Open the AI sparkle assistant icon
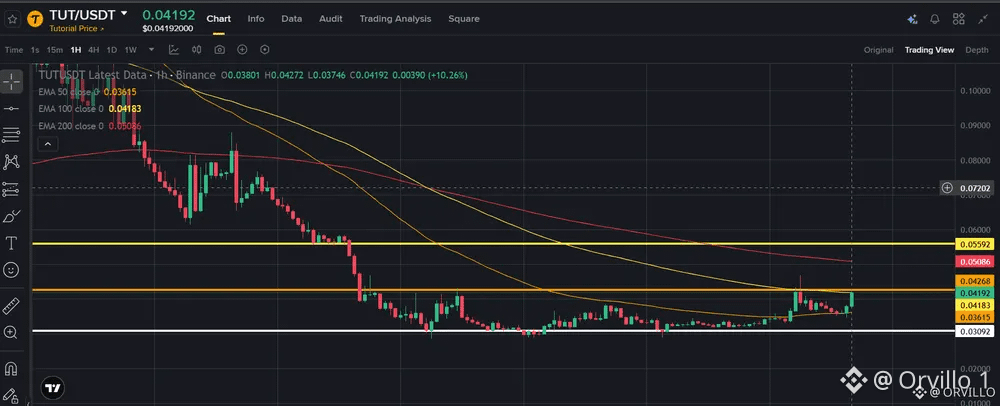 tap(913, 19)
